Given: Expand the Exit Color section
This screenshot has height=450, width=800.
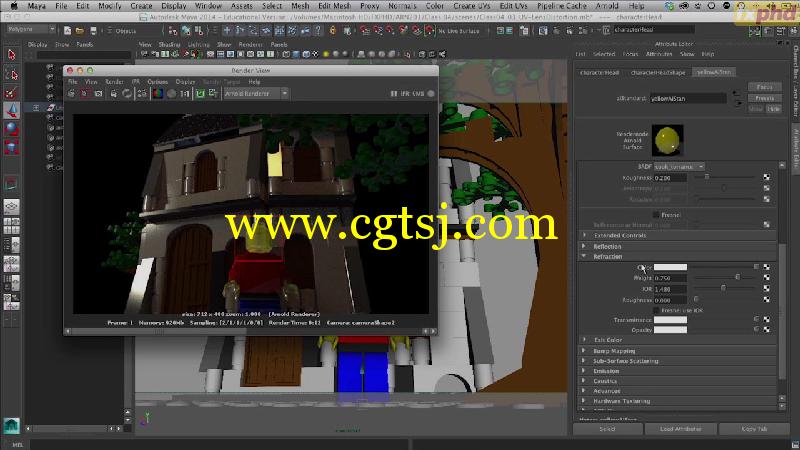Looking at the screenshot, I should pos(585,339).
